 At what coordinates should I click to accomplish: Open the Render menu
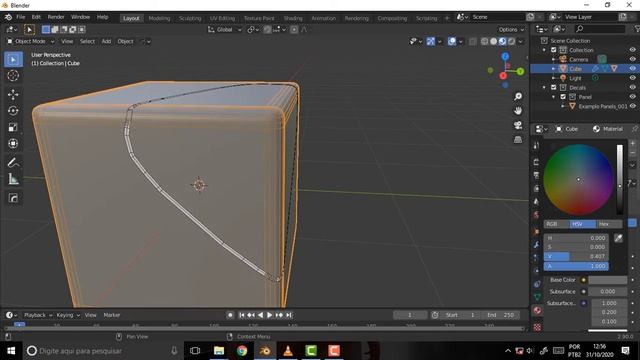click(56, 17)
